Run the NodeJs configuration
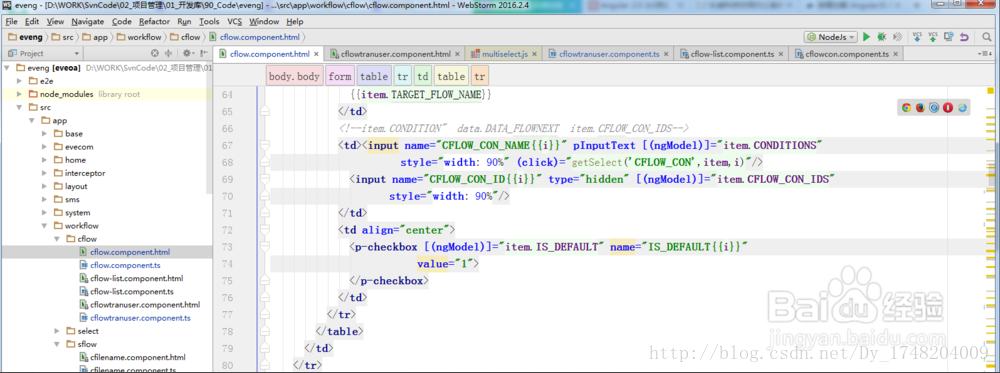Screen dimensions: 1000x373 coord(866,37)
